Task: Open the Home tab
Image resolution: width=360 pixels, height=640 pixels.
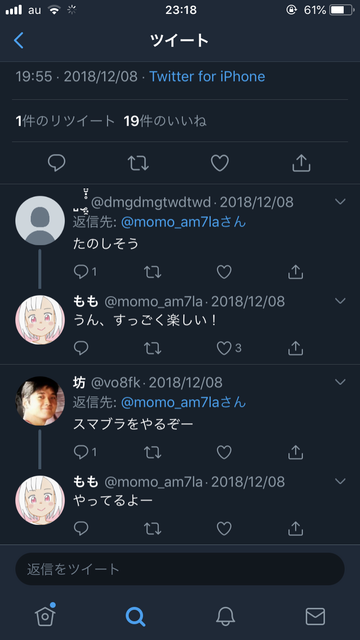Action: [x=45, y=615]
